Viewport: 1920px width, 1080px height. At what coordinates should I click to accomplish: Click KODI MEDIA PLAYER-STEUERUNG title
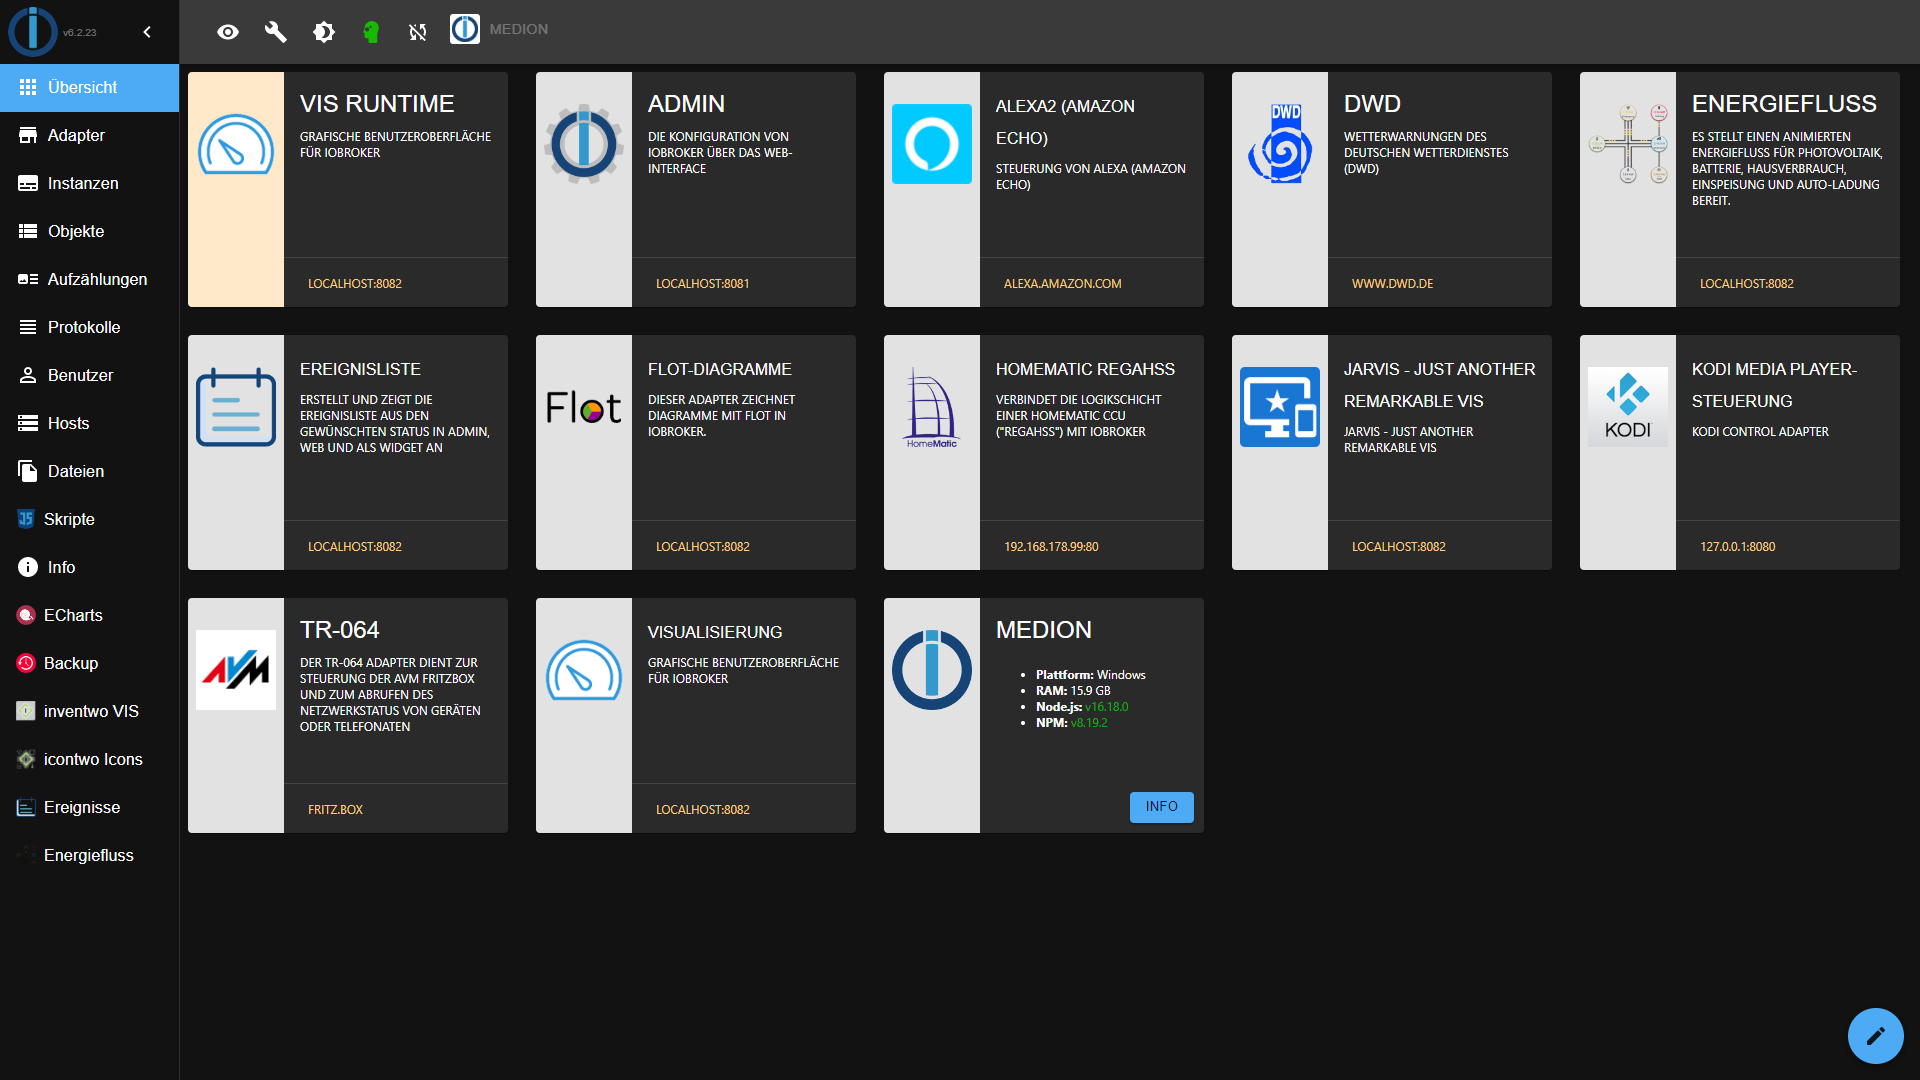(1774, 385)
